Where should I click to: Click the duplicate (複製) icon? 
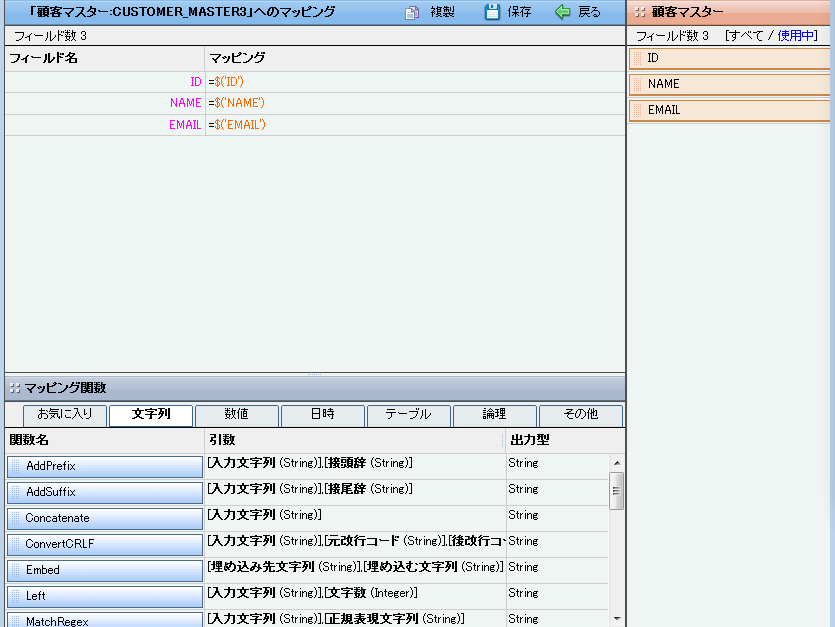coord(412,12)
